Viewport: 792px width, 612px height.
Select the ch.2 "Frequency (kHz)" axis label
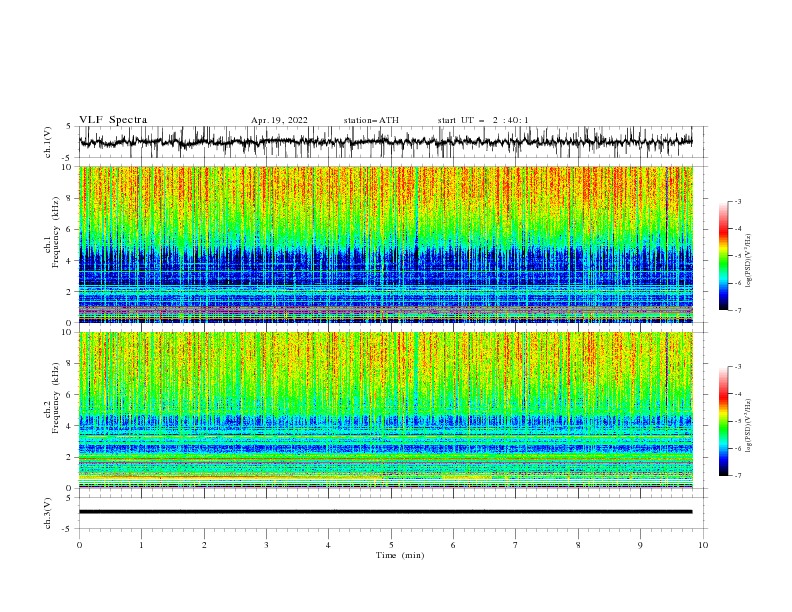coord(56,397)
